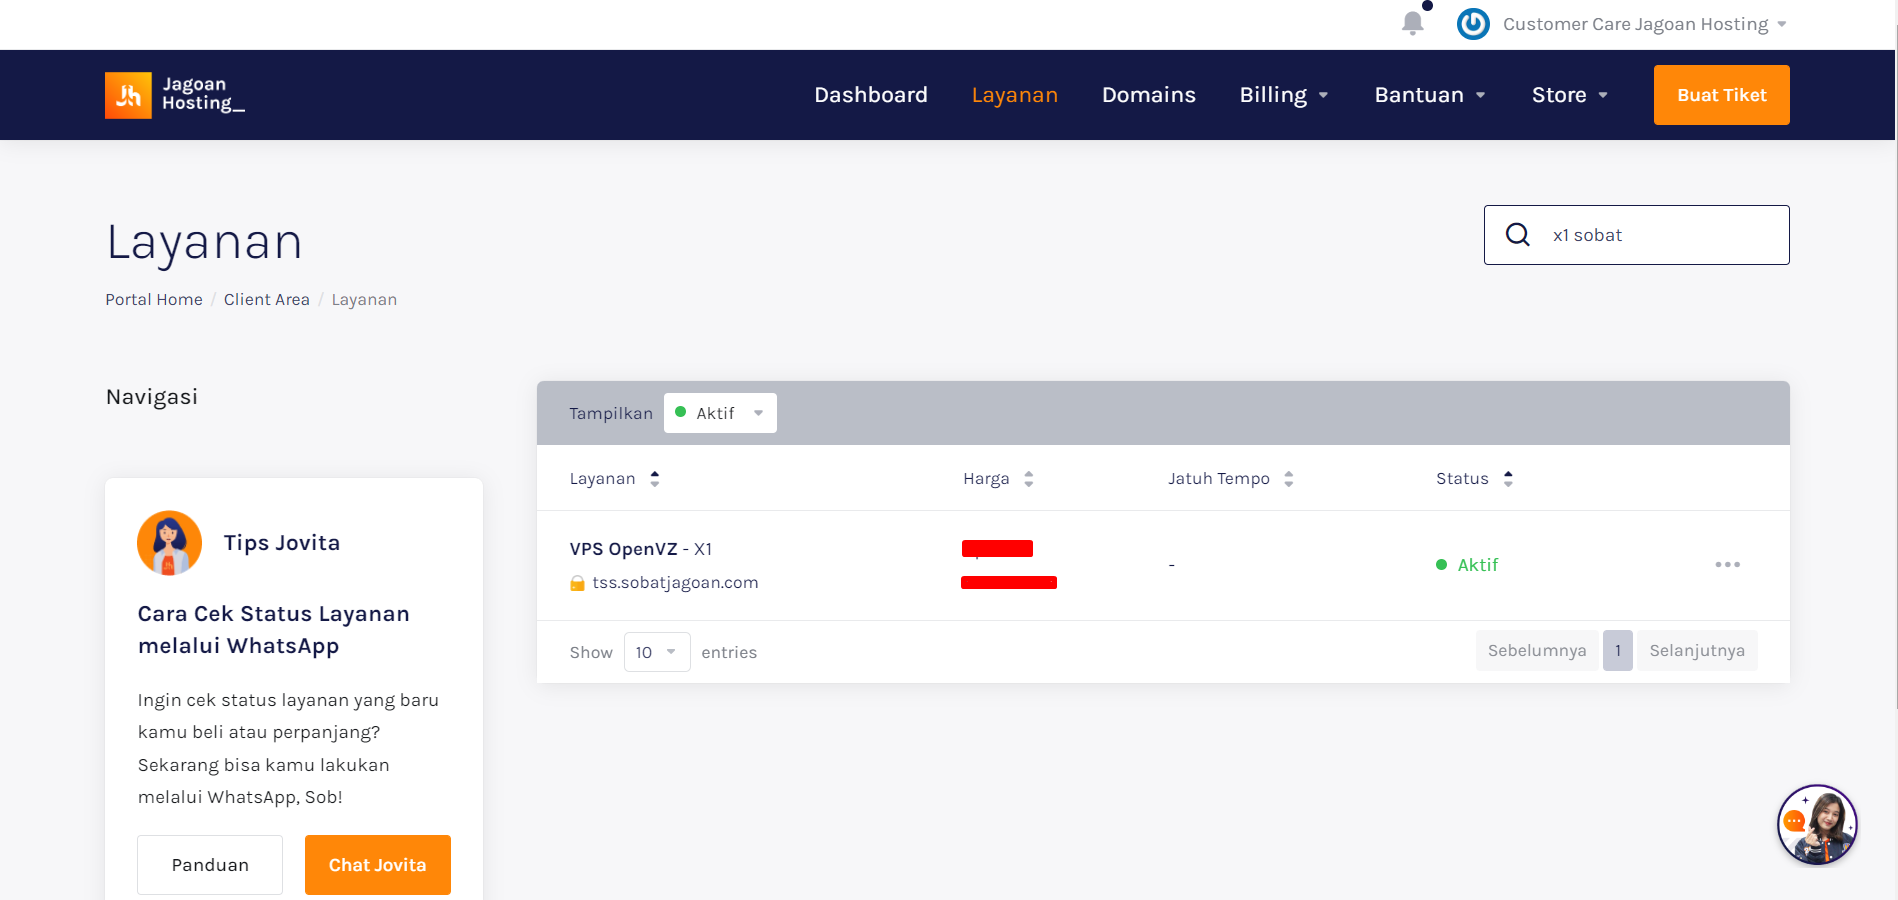Focus the search field containing x1 sobat
The image size is (1898, 900).
(x=1637, y=235)
